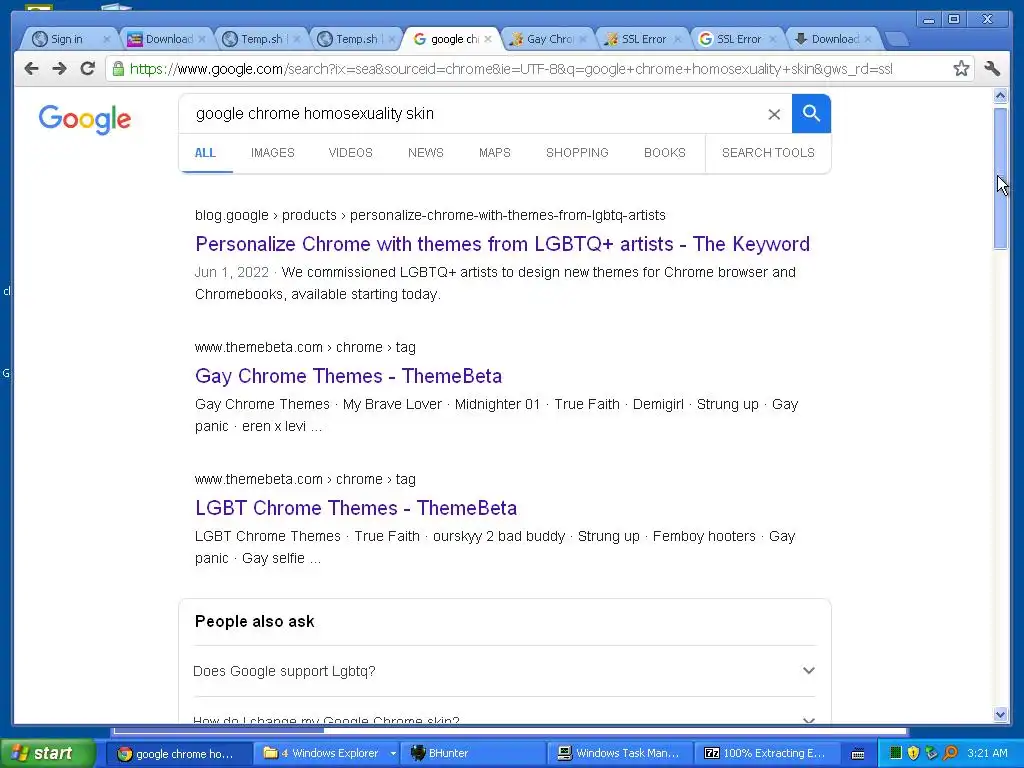
Task: Click the 3:21 AM taskbar clock
Action: coord(987,753)
